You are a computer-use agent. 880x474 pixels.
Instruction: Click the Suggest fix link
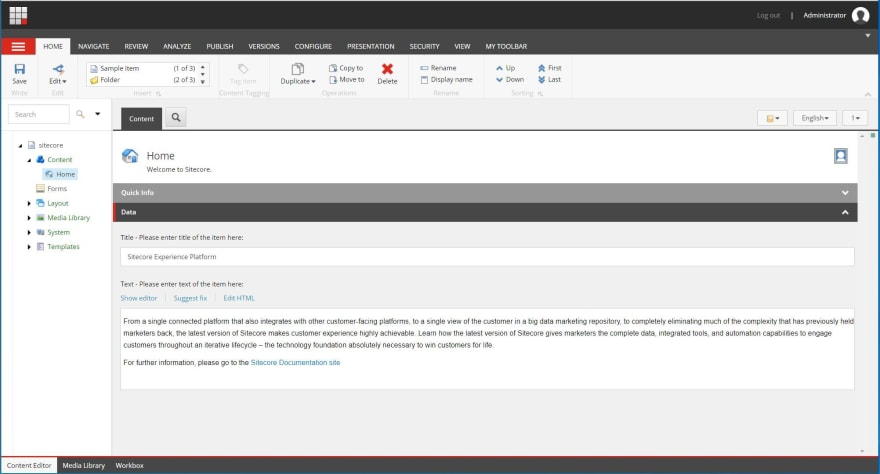[x=190, y=298]
